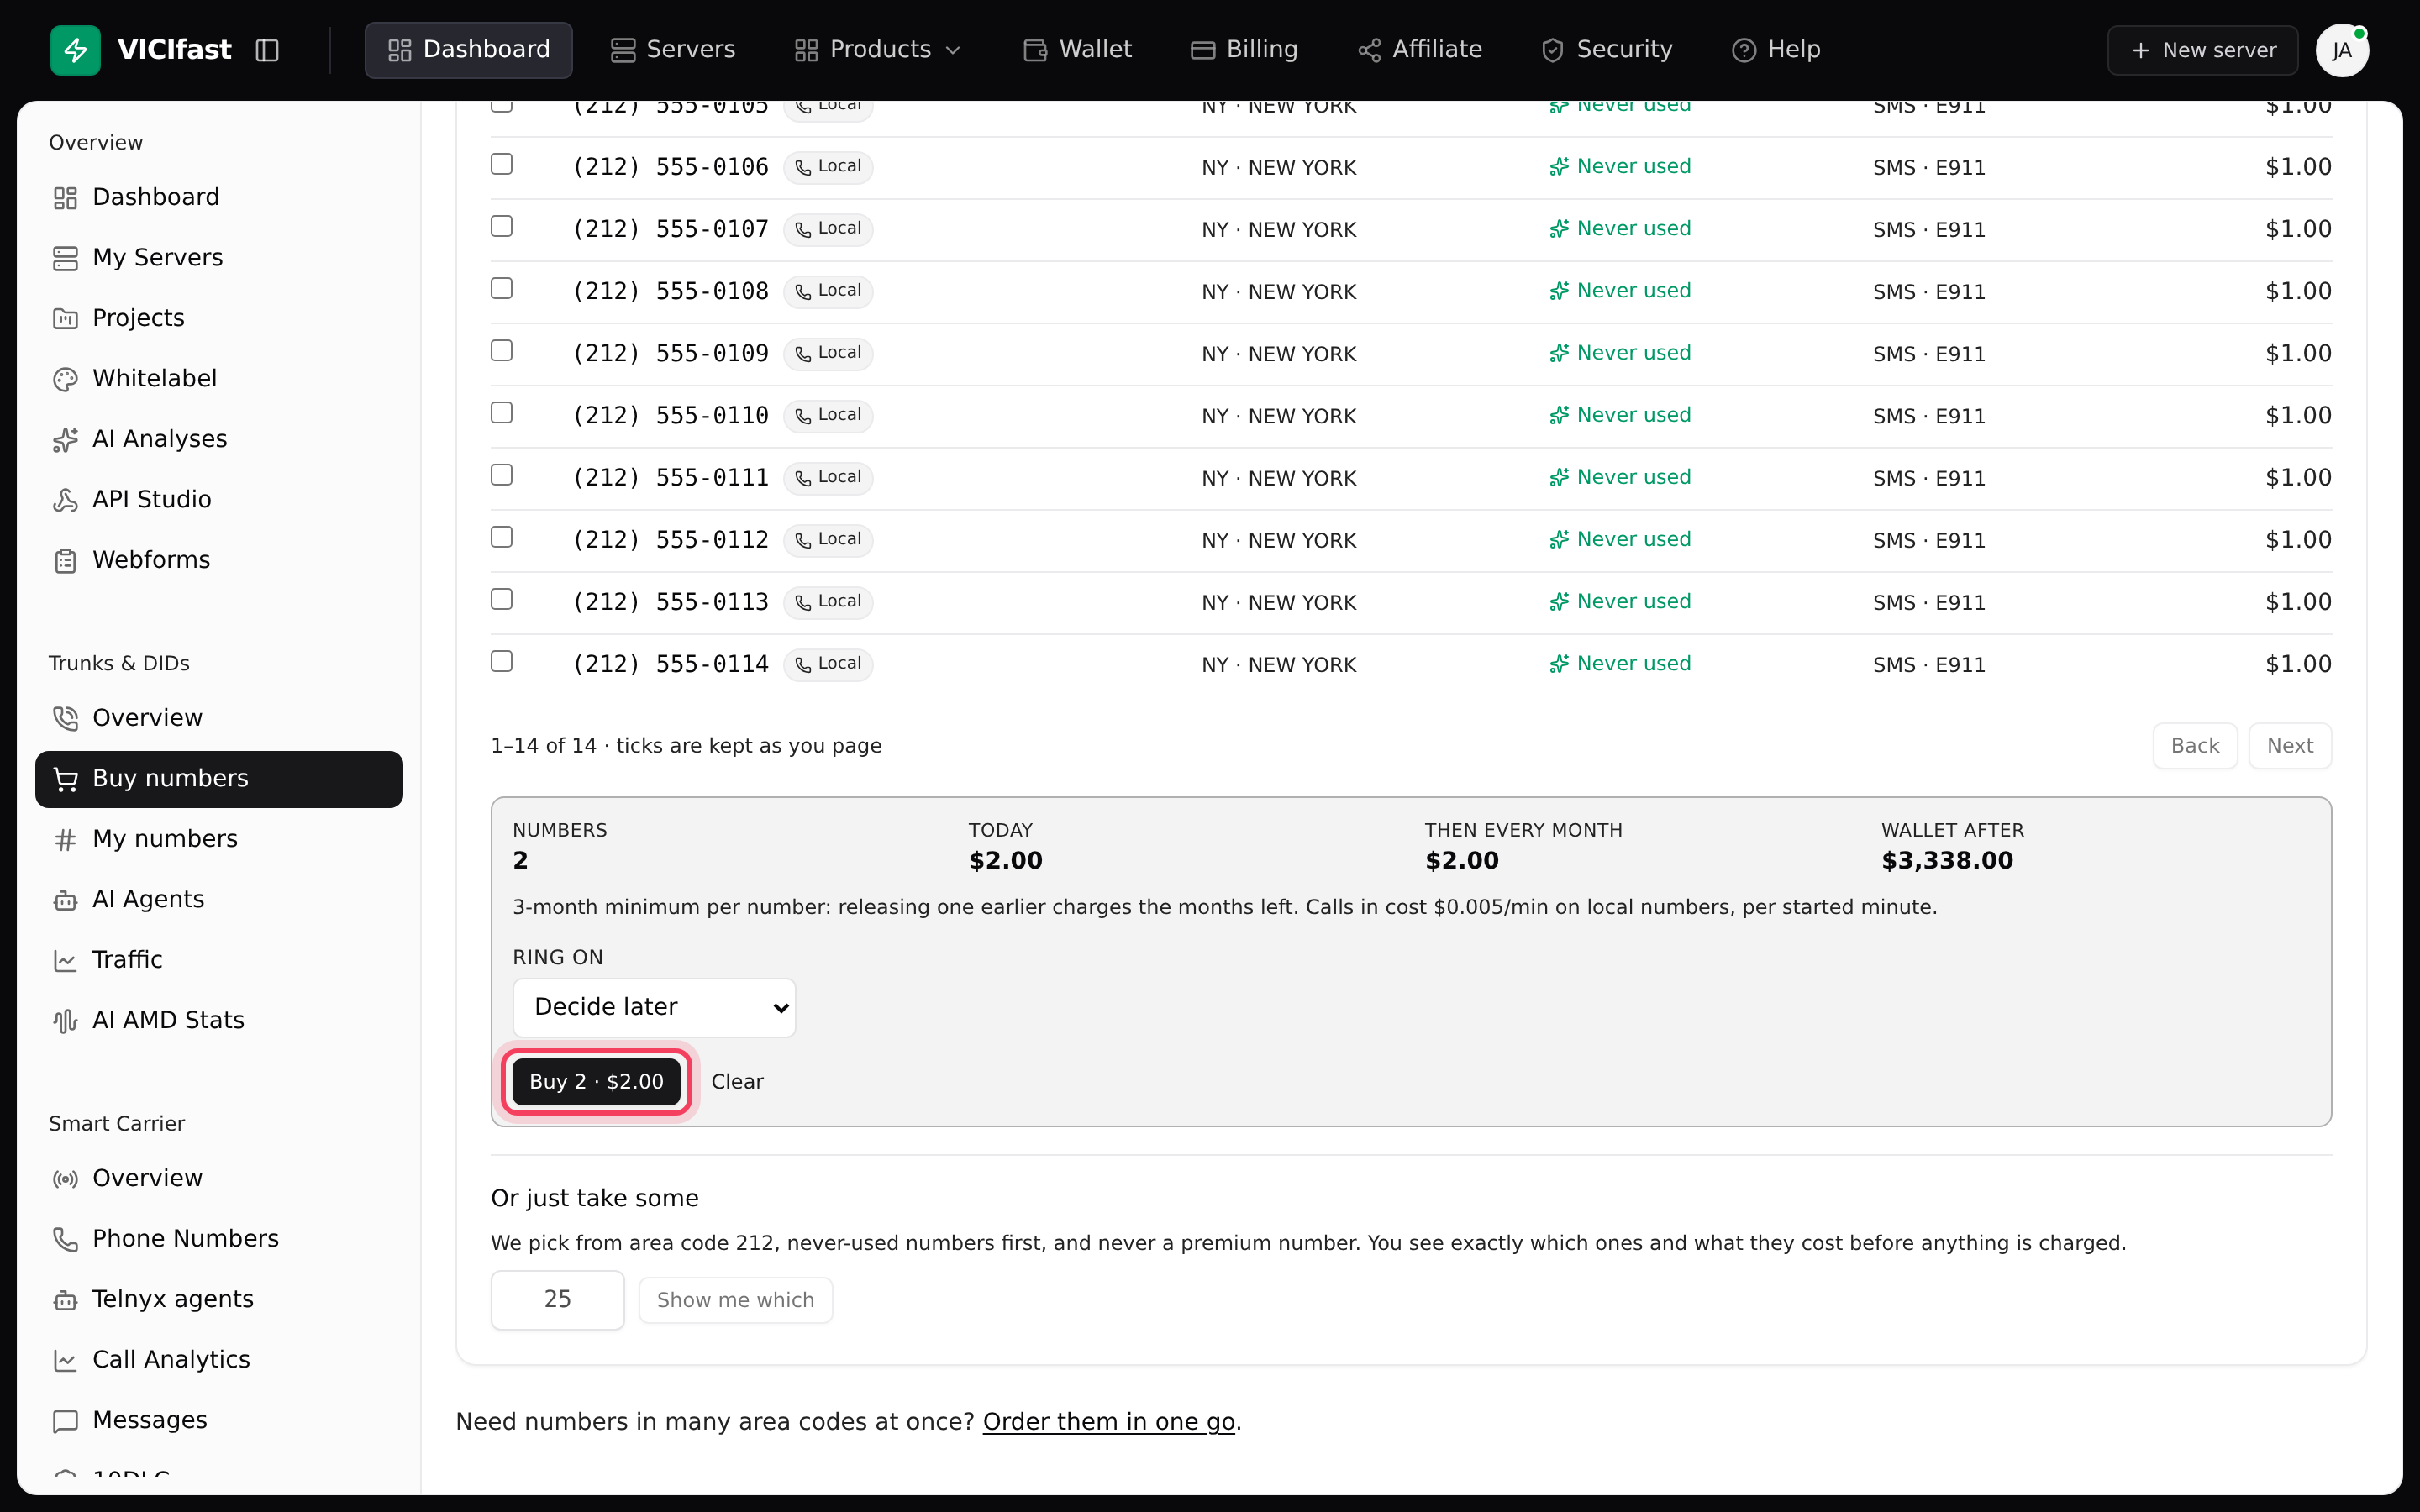Open the Security menu item
2420x1512 pixels.
(1607, 50)
